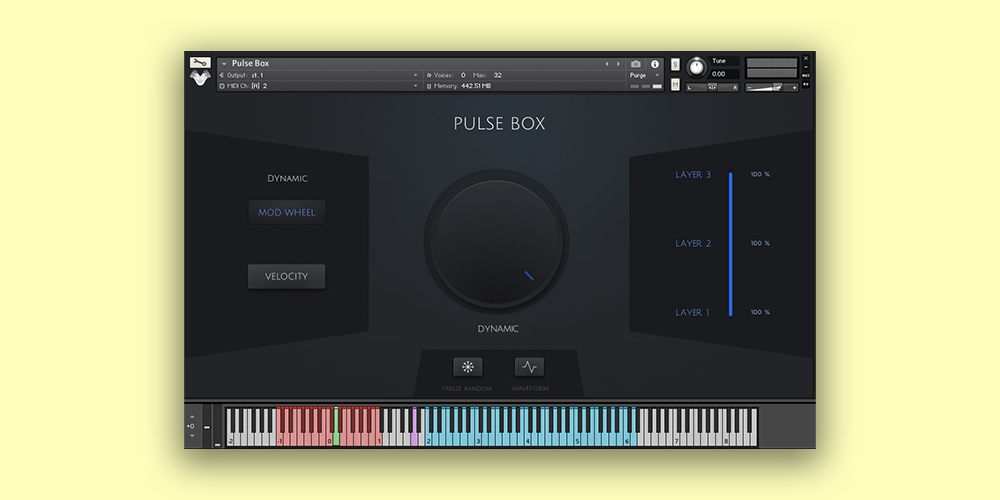1000x500 pixels.
Task: Go to previous instrument preset arrow
Action: pos(606,64)
